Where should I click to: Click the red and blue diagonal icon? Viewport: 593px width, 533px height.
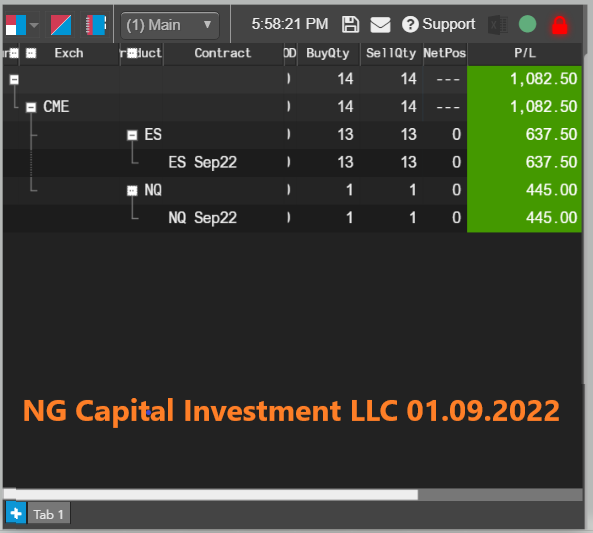tap(61, 25)
